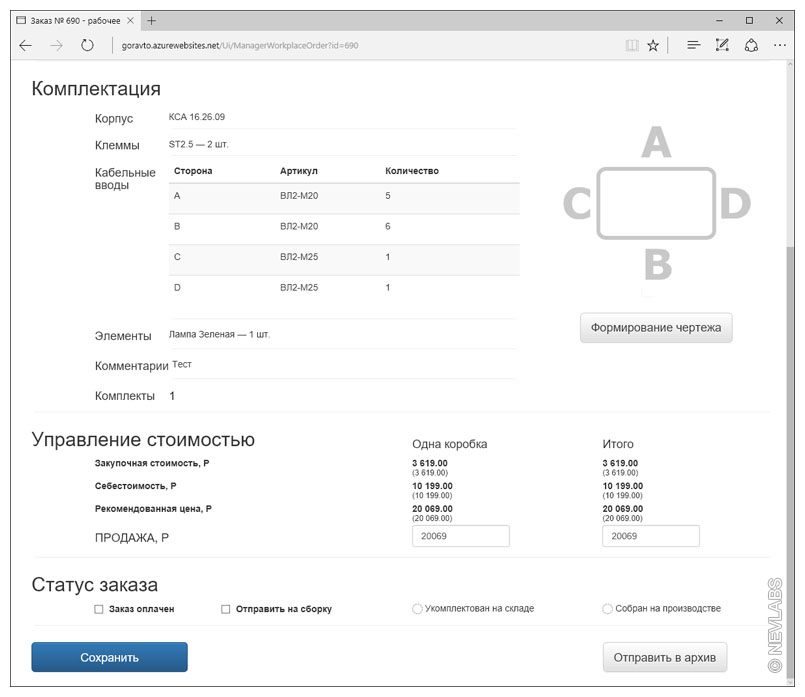The image size is (805, 697).
Task: Switch to the Заказ № 690 tab
Action: coord(72,20)
